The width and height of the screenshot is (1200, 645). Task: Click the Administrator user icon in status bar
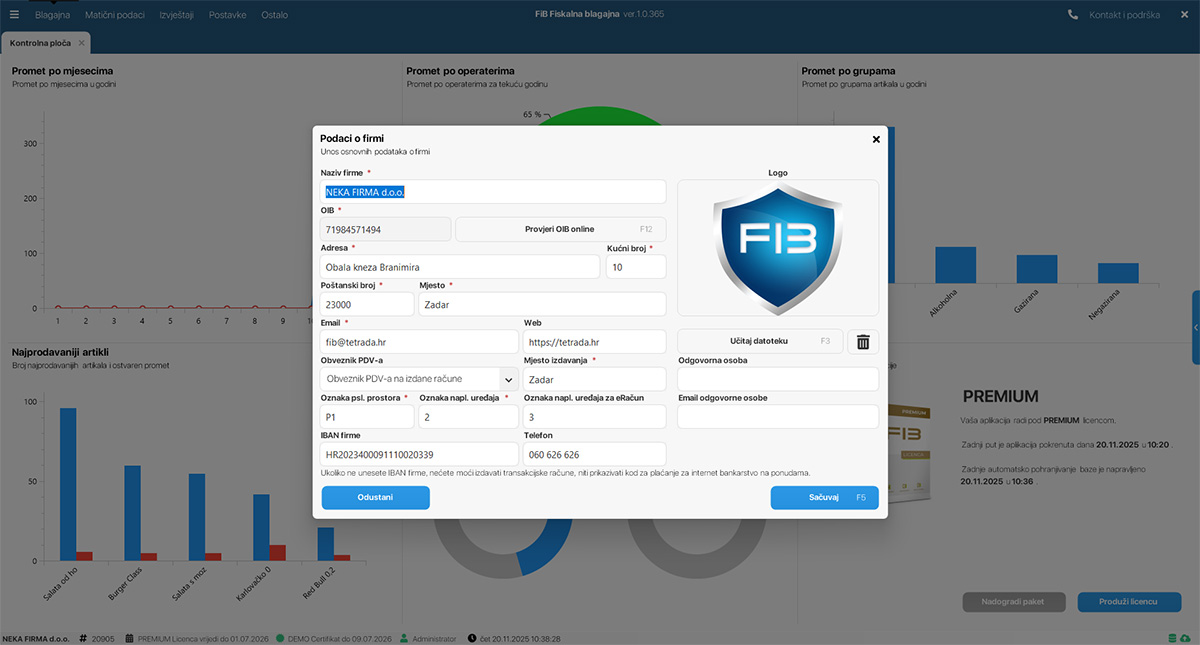(x=404, y=638)
